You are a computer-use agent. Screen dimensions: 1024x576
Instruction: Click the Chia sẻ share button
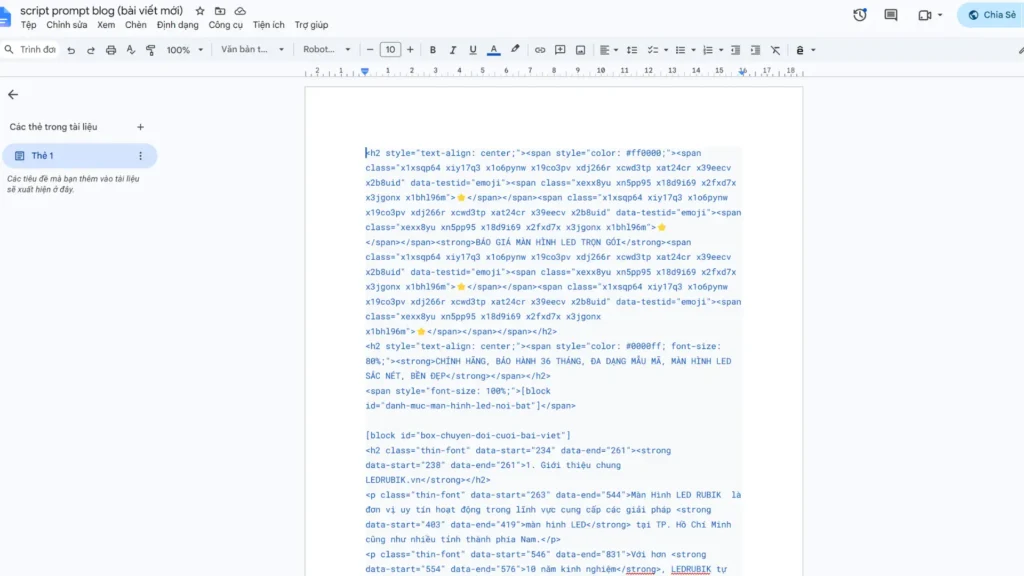991,15
